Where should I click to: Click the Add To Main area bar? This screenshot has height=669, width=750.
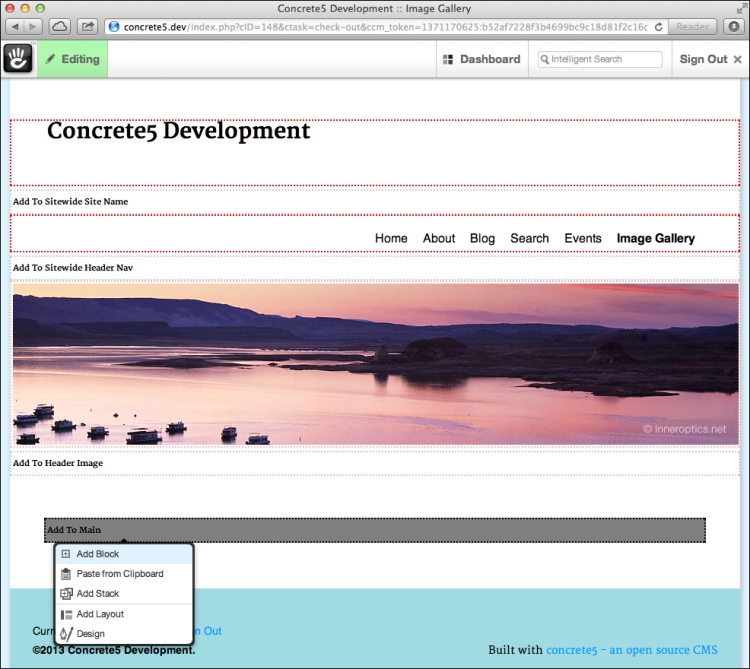[375, 530]
